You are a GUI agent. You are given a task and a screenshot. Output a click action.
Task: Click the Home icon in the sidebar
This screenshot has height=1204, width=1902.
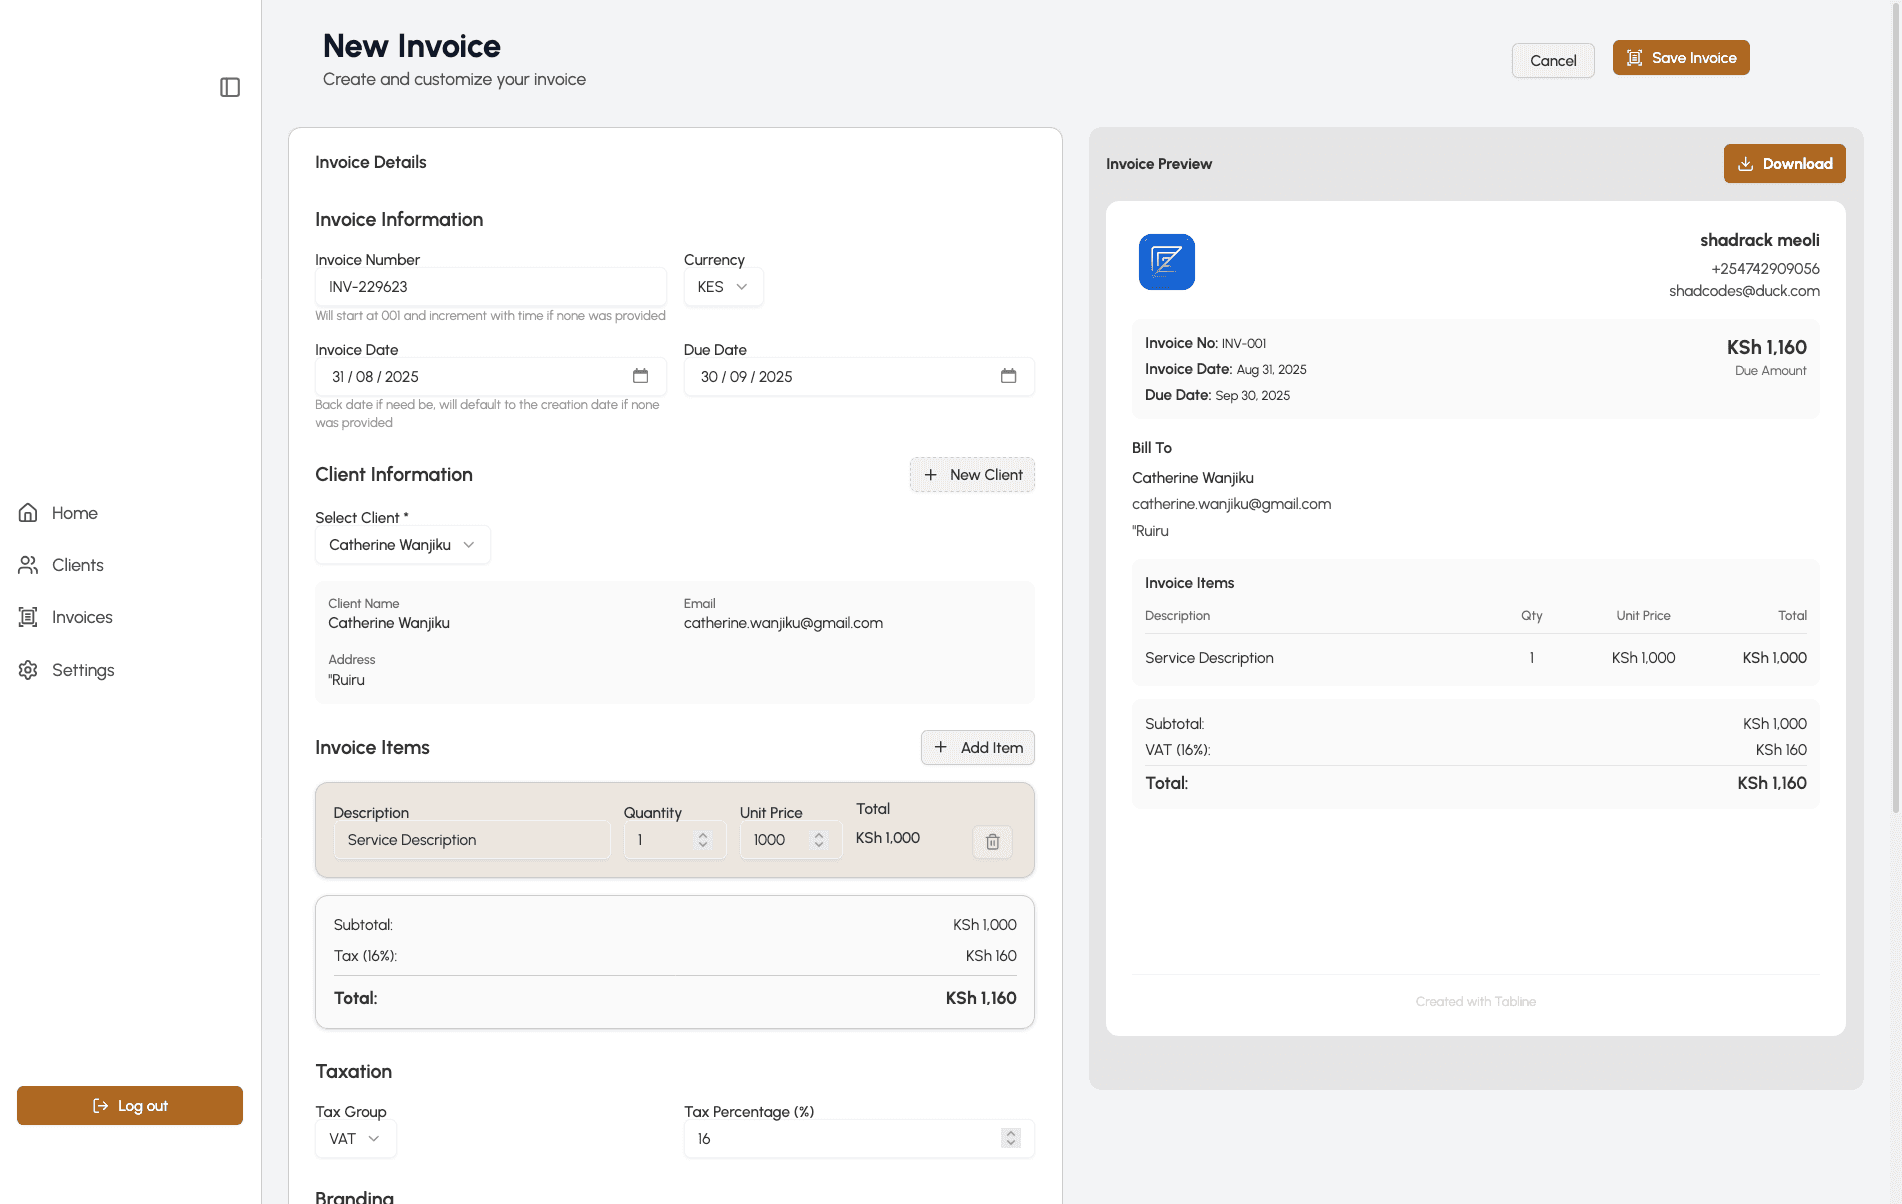click(x=29, y=512)
